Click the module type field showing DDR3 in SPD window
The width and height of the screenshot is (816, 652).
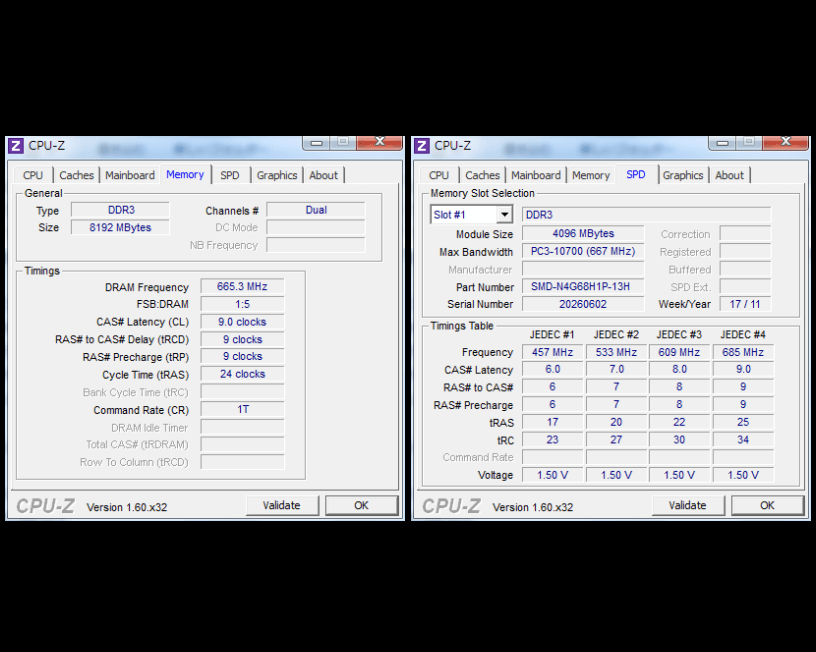[646, 215]
